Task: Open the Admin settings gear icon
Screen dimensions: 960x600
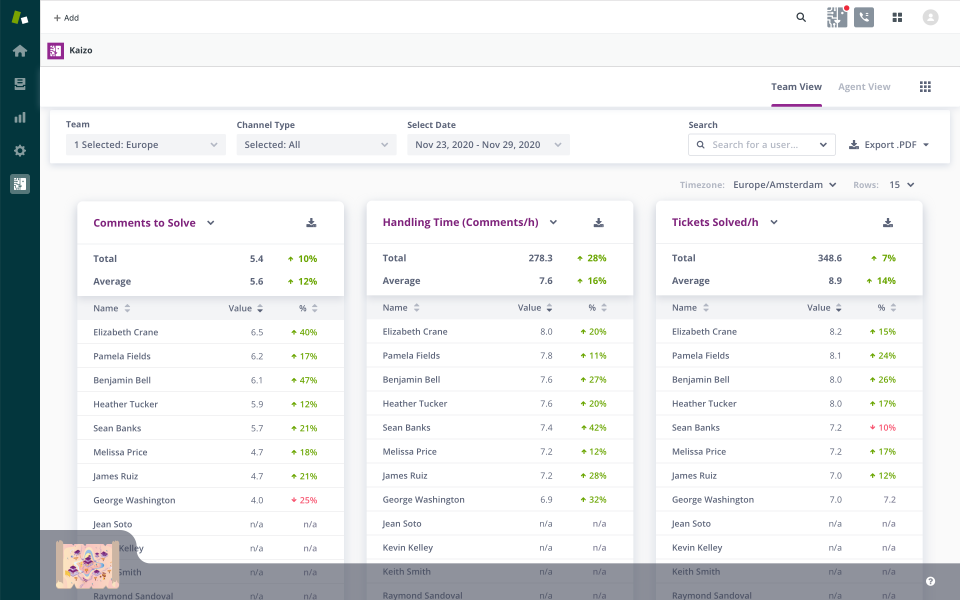Action: point(20,151)
